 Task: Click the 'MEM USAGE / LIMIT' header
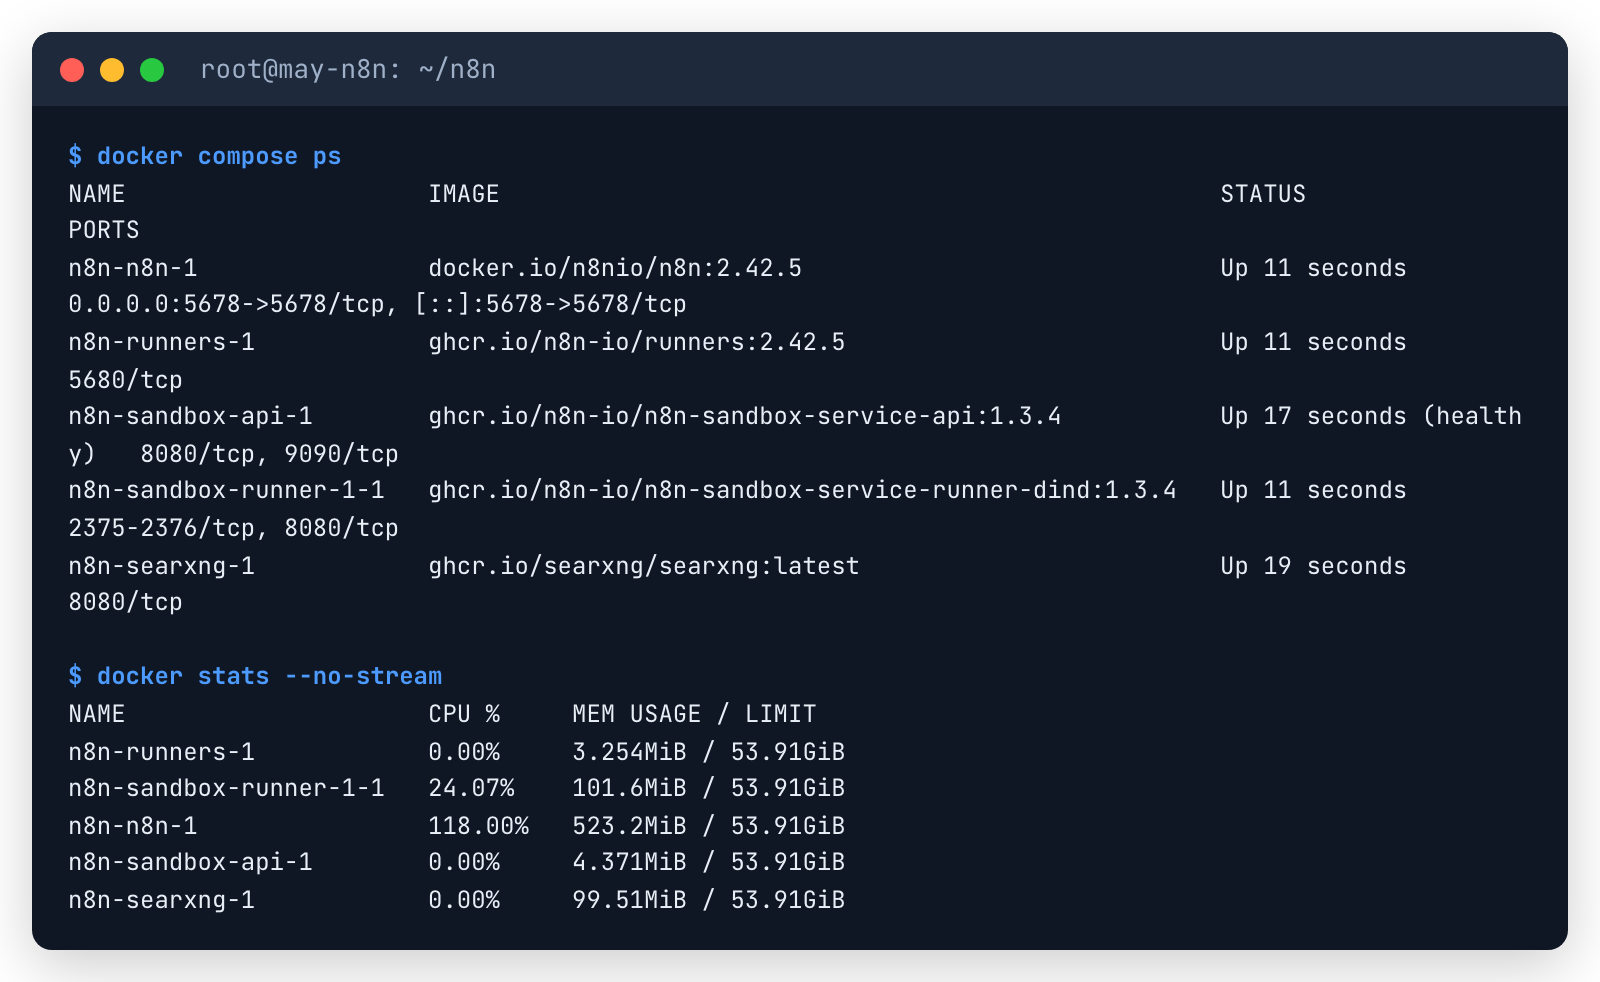pyautogui.click(x=694, y=714)
